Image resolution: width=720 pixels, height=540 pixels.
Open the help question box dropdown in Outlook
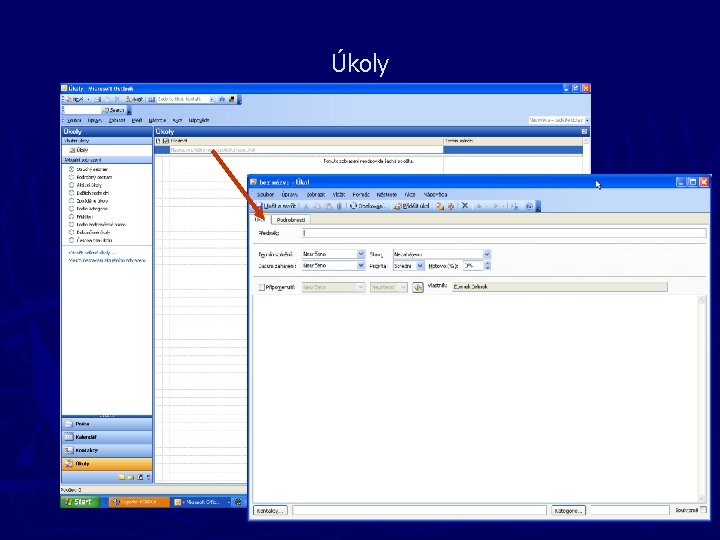pos(587,120)
